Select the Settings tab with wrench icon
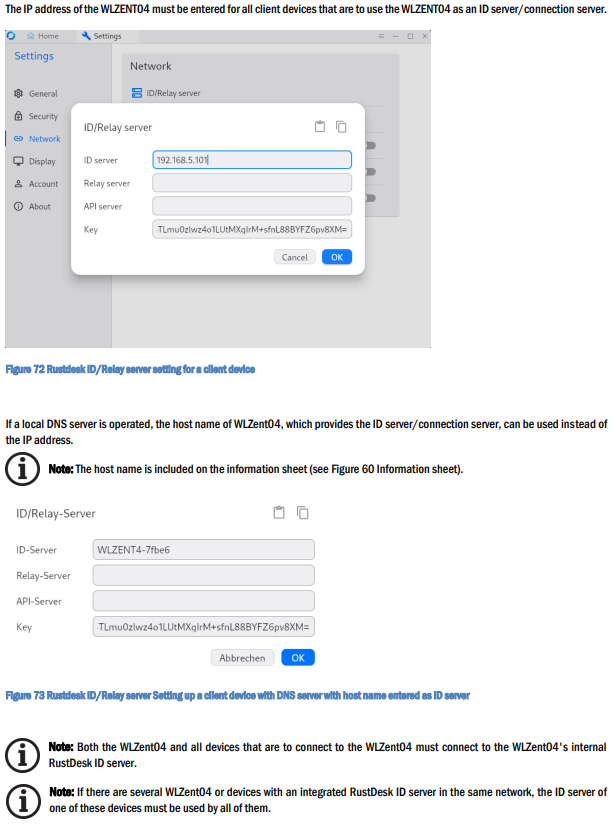 pos(102,36)
